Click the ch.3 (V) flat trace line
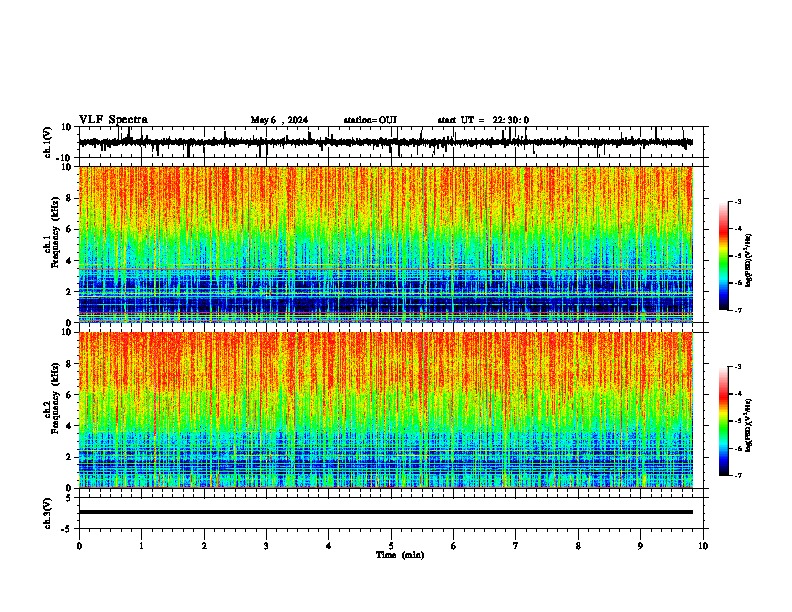This screenshot has height=612, width=792. click(x=386, y=512)
